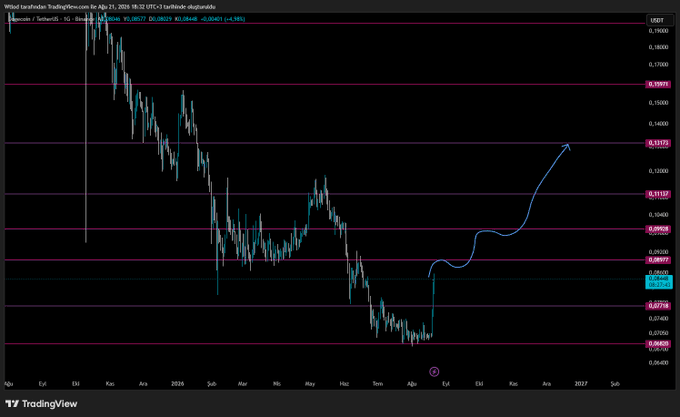The width and height of the screenshot is (680, 417).
Task: Click the first Kas label on time axis
Action: coord(110,384)
